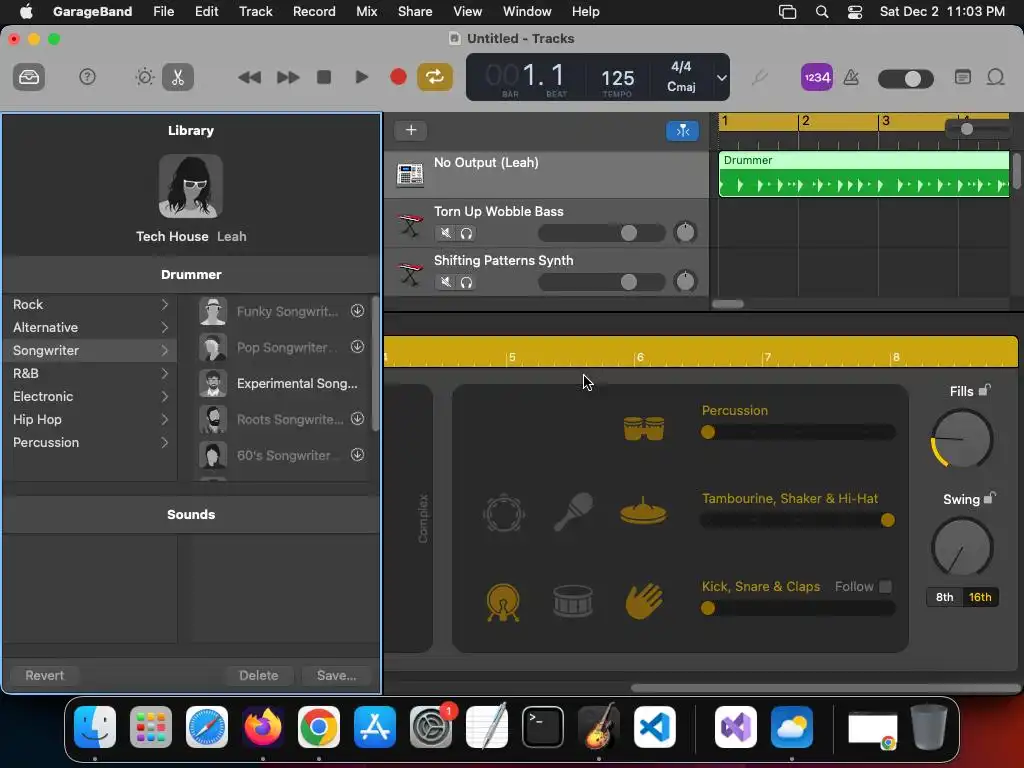Adjust the Percussion variation slider
1024x768 pixels.
click(x=797, y=432)
